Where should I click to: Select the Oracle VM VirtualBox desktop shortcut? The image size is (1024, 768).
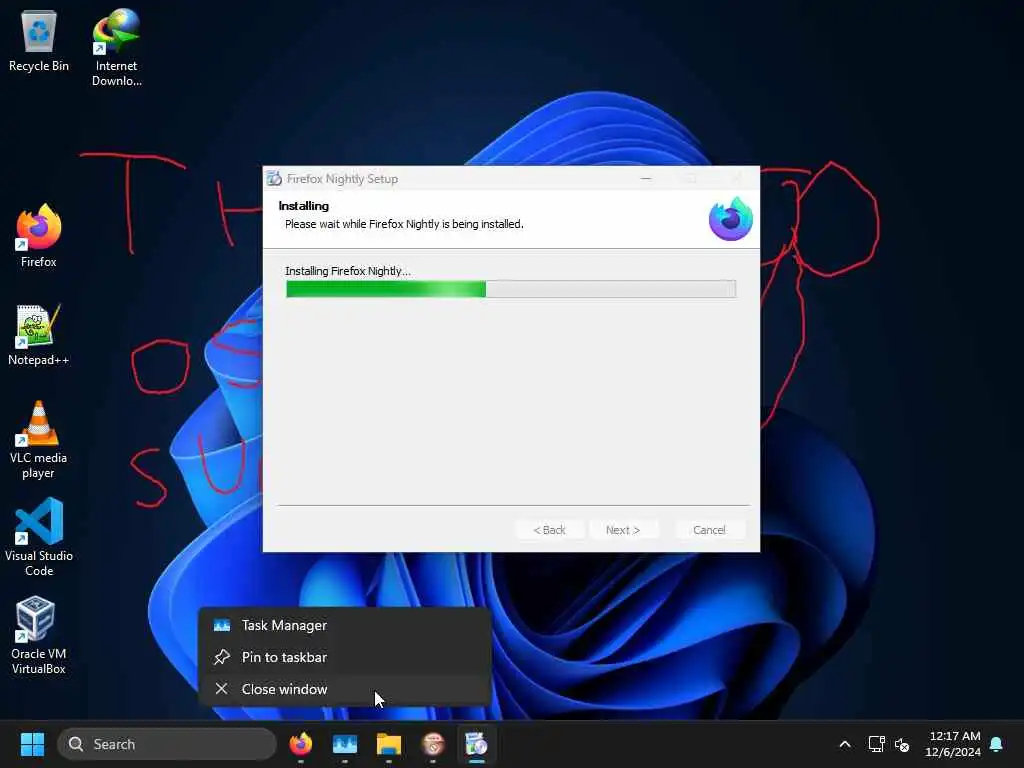point(39,635)
